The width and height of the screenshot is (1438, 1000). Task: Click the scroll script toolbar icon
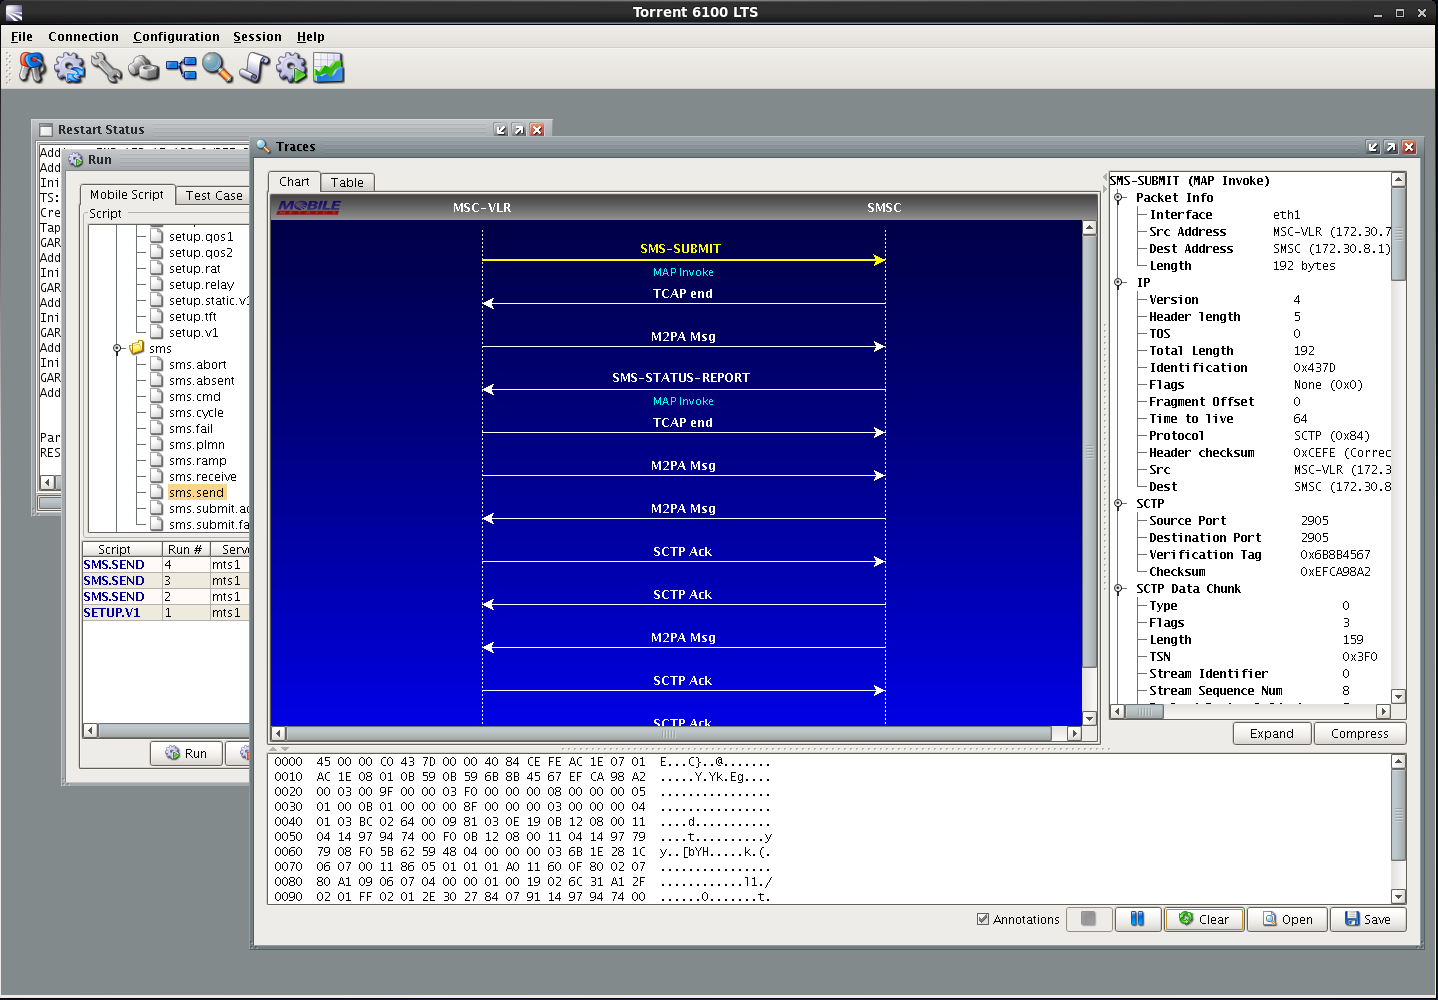tap(254, 68)
